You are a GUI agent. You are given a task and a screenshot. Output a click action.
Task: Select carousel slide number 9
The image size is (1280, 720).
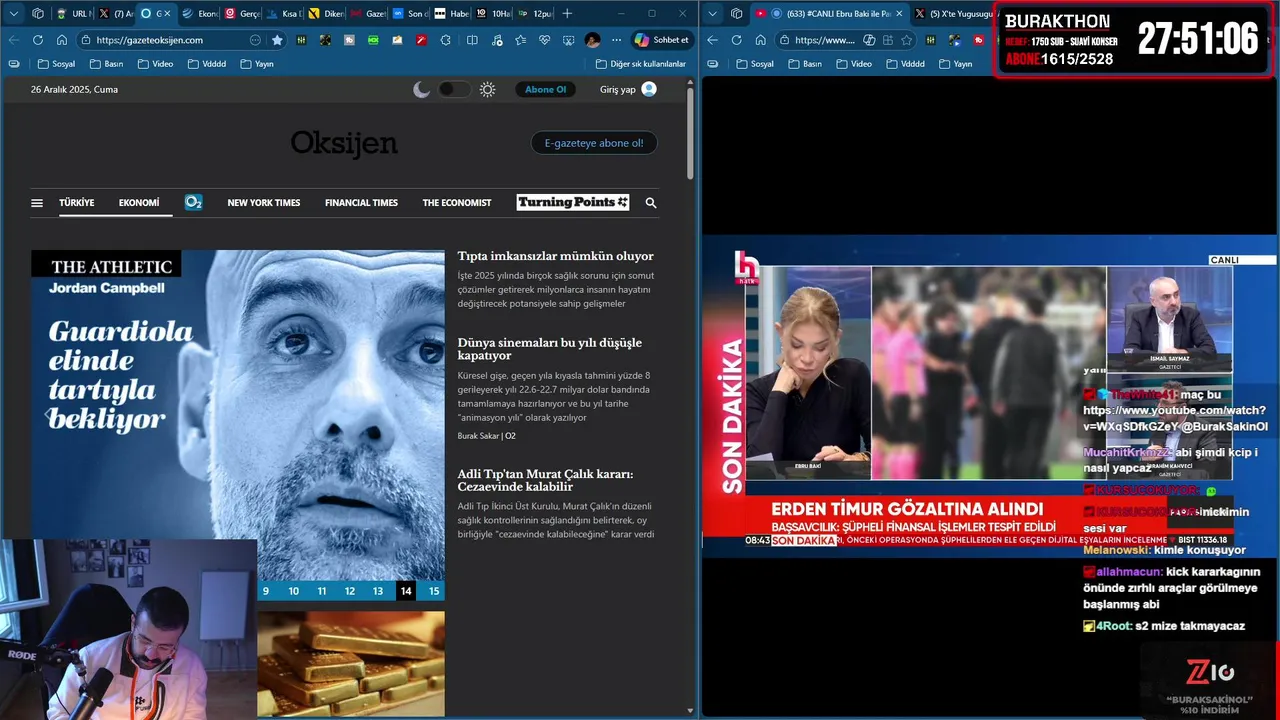point(265,591)
